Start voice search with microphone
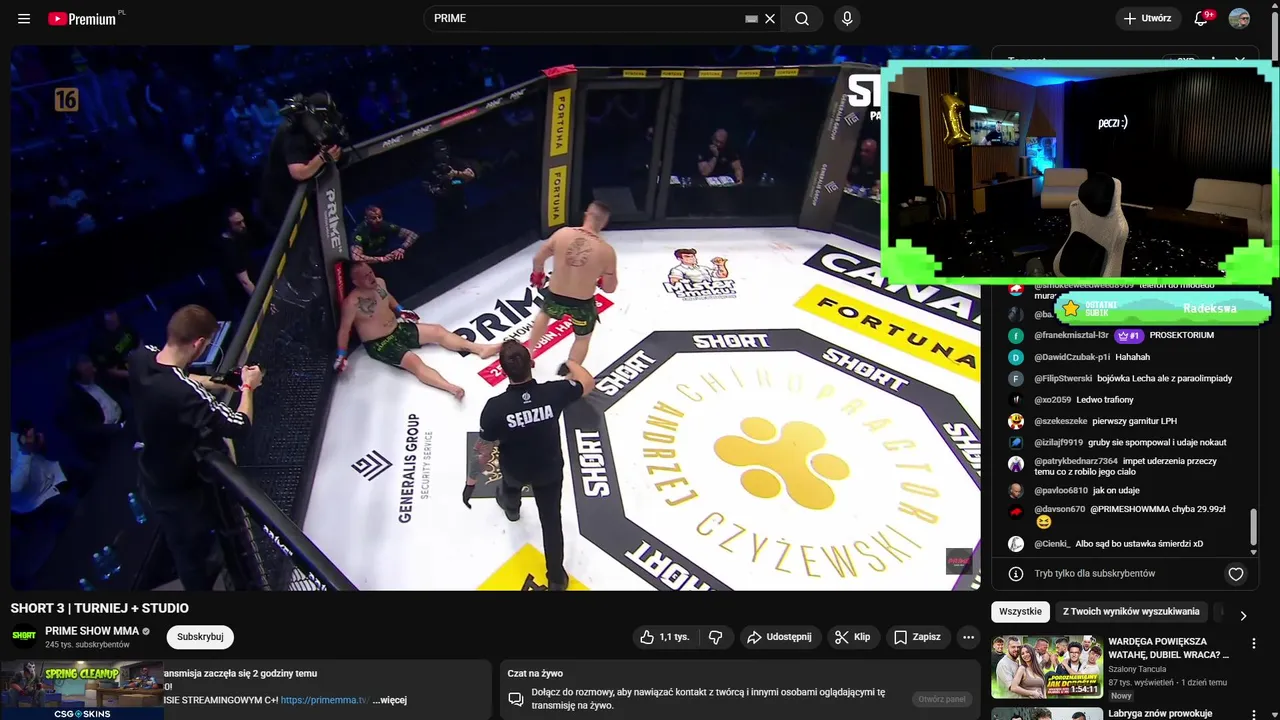Viewport: 1280px width, 720px height. (x=847, y=18)
